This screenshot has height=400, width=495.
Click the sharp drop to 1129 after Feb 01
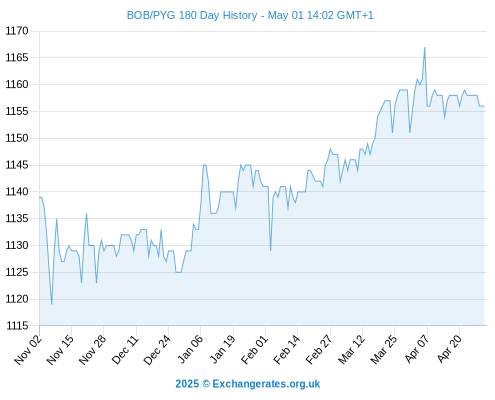pyautogui.click(x=271, y=250)
